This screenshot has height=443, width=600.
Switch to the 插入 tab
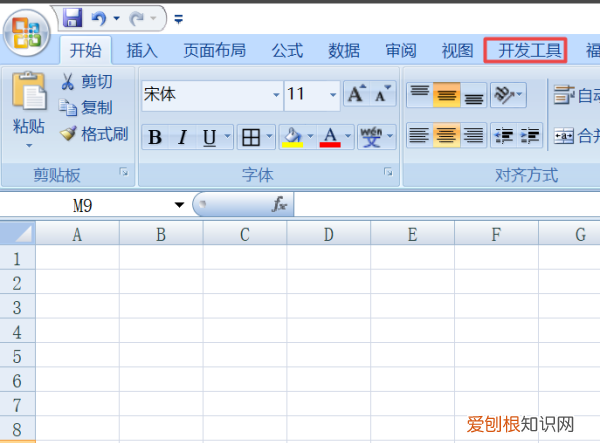coord(142,50)
